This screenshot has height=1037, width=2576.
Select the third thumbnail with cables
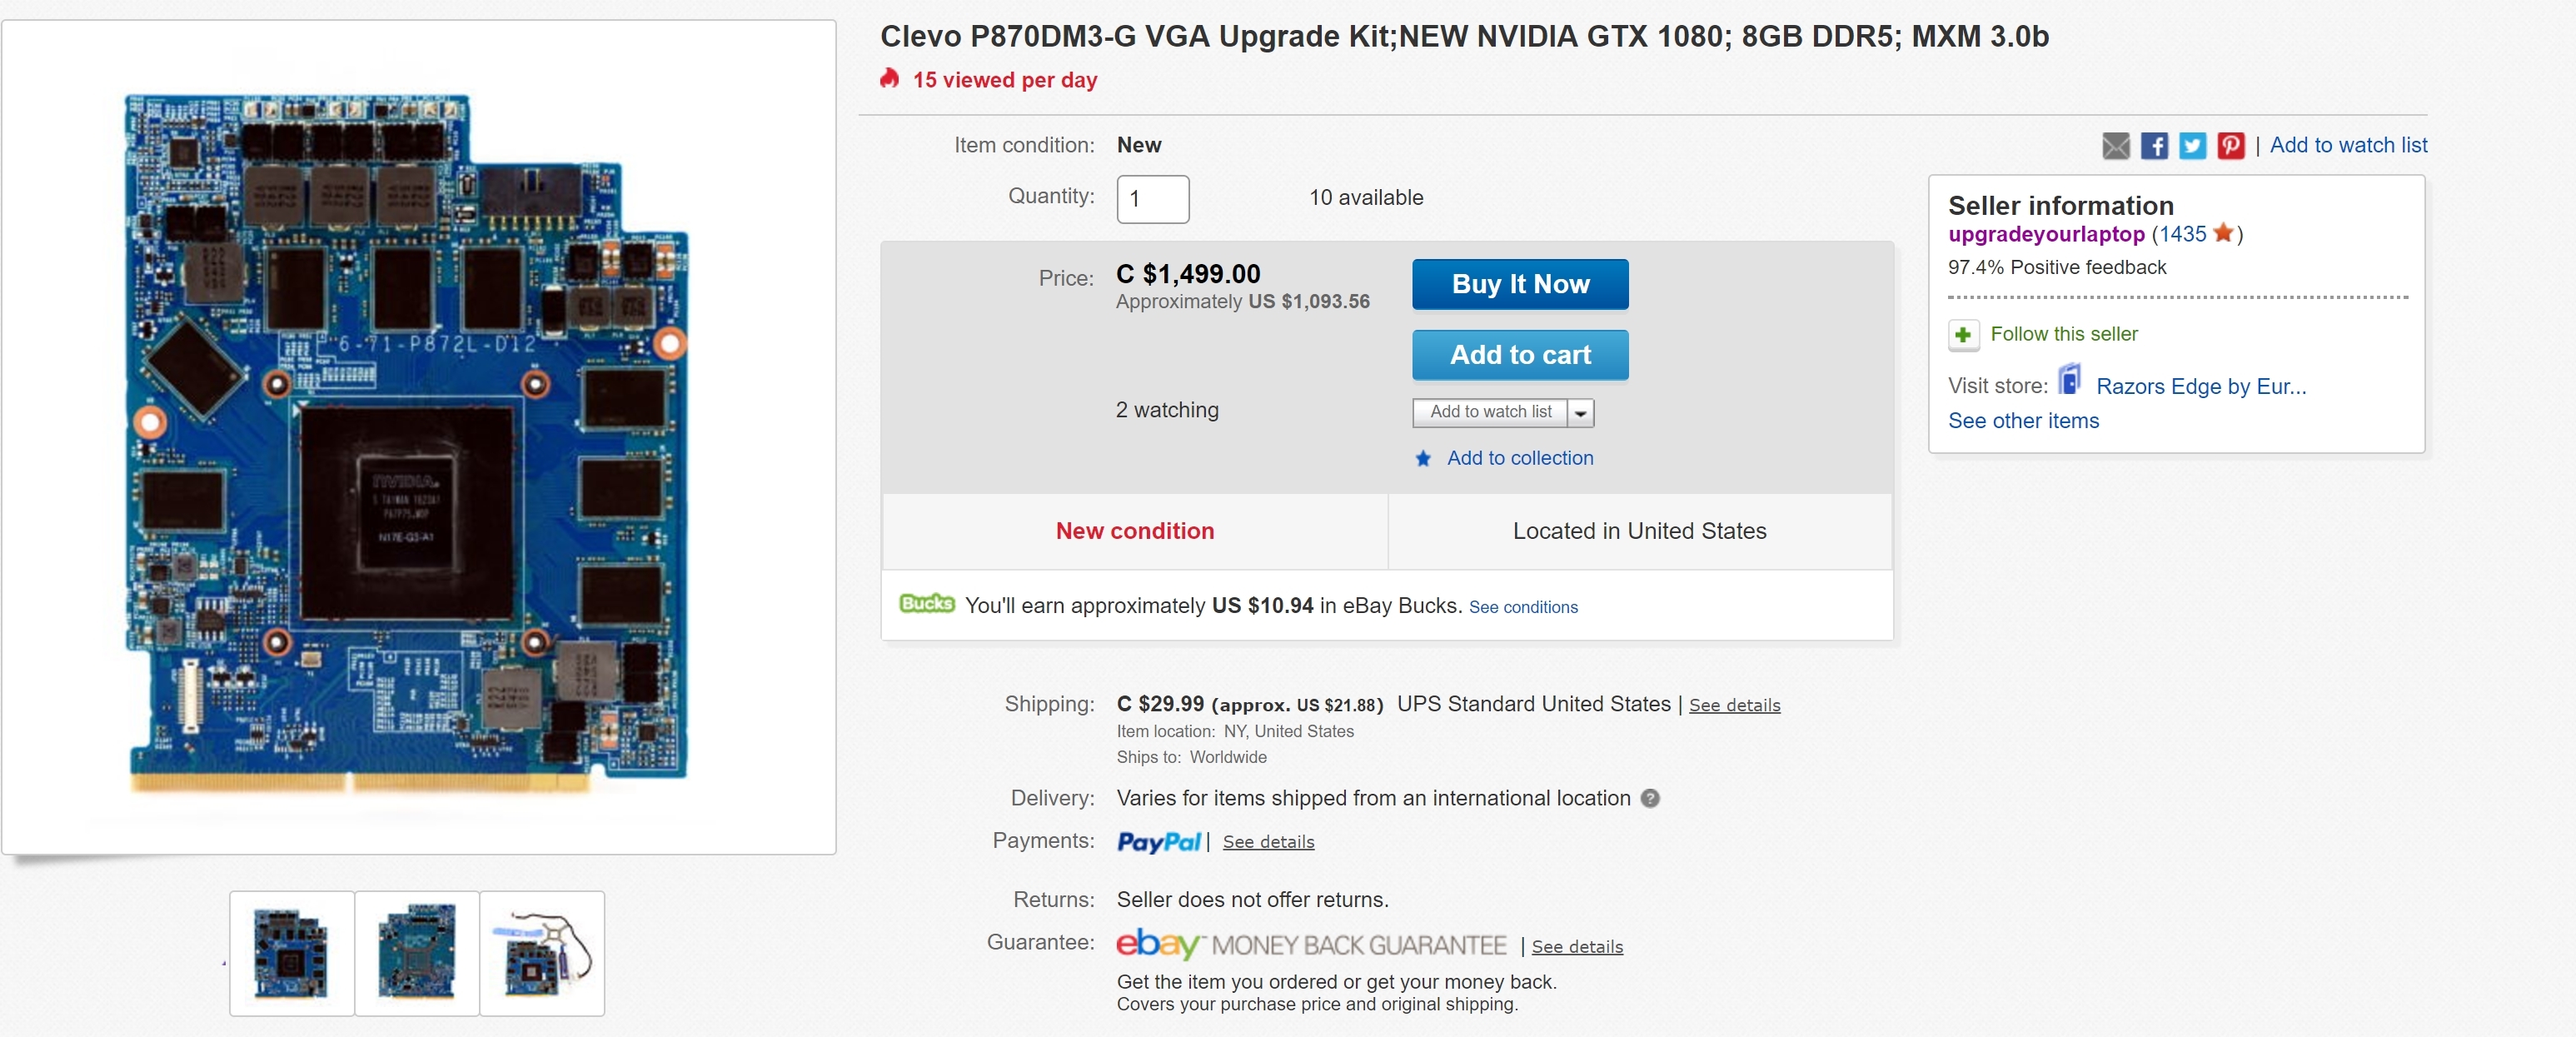pos(542,953)
